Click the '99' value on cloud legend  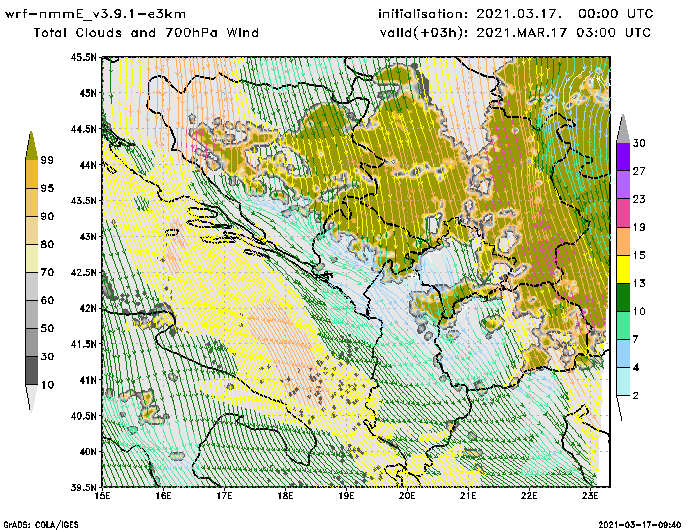point(47,160)
